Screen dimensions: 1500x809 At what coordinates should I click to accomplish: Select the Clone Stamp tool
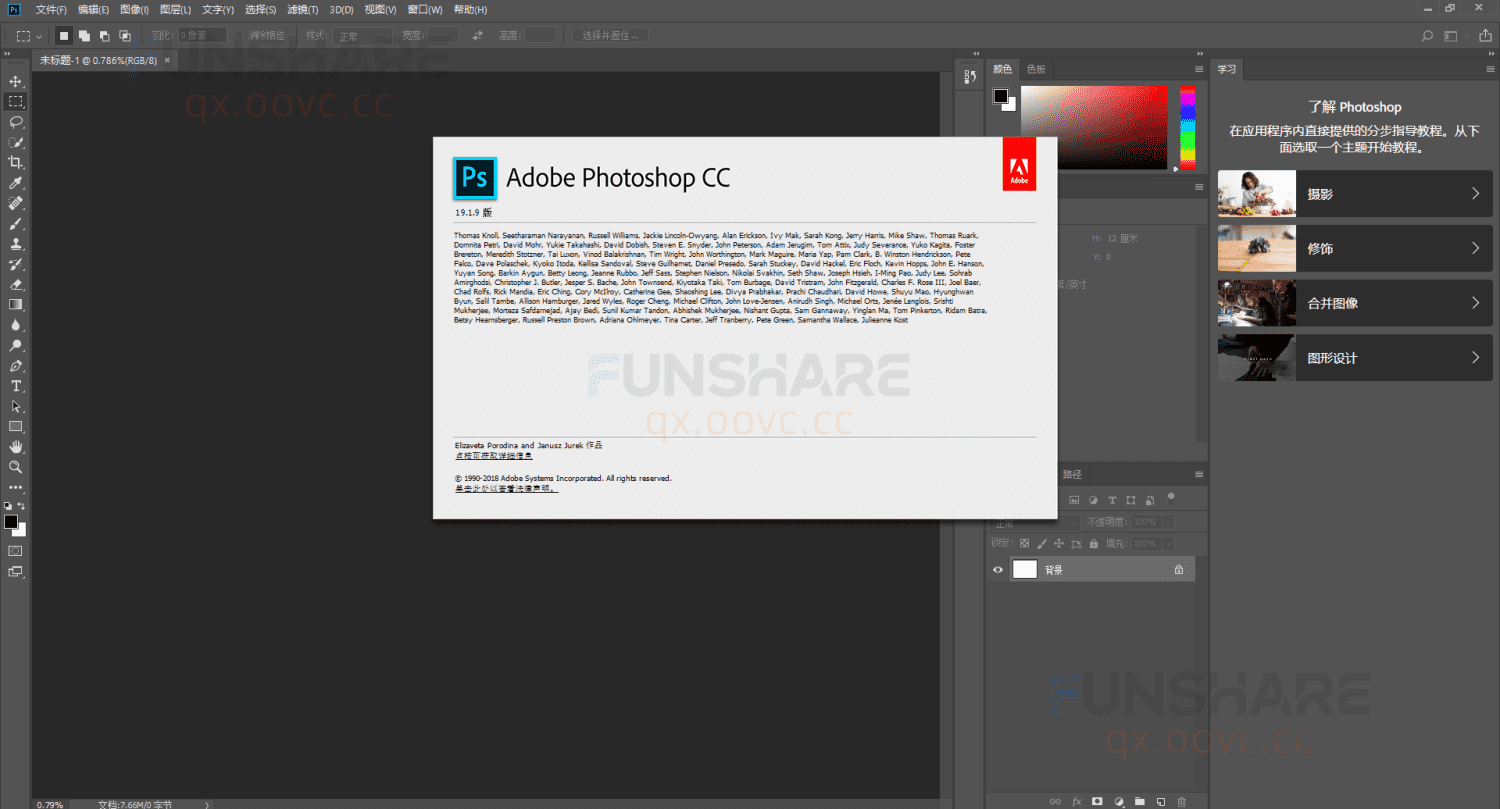click(15, 244)
